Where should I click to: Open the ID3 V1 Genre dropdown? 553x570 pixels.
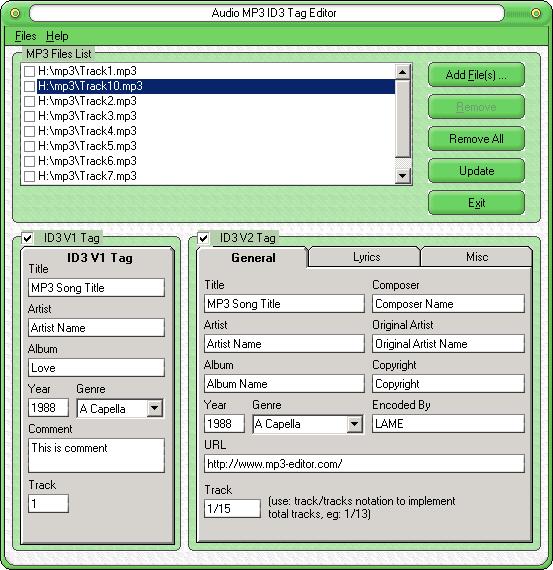click(155, 408)
